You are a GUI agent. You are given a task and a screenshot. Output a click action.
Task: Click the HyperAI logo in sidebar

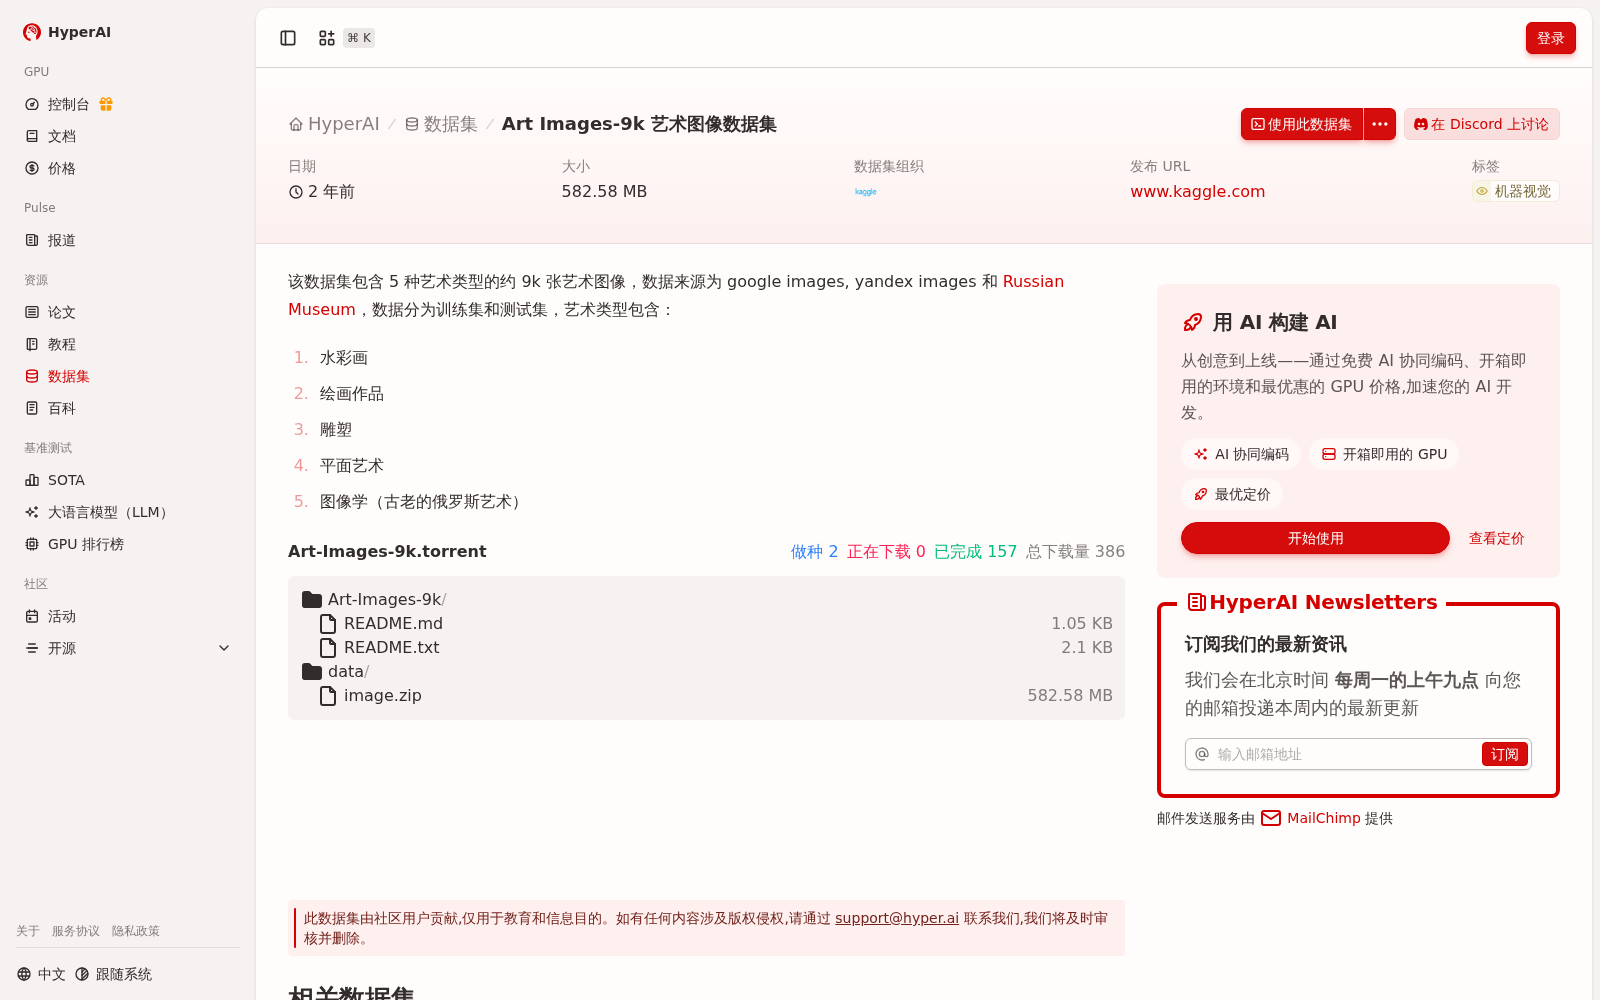66,32
